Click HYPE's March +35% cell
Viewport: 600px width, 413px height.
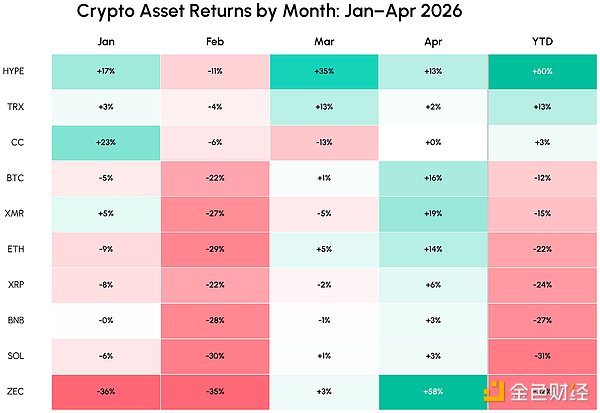tap(324, 72)
